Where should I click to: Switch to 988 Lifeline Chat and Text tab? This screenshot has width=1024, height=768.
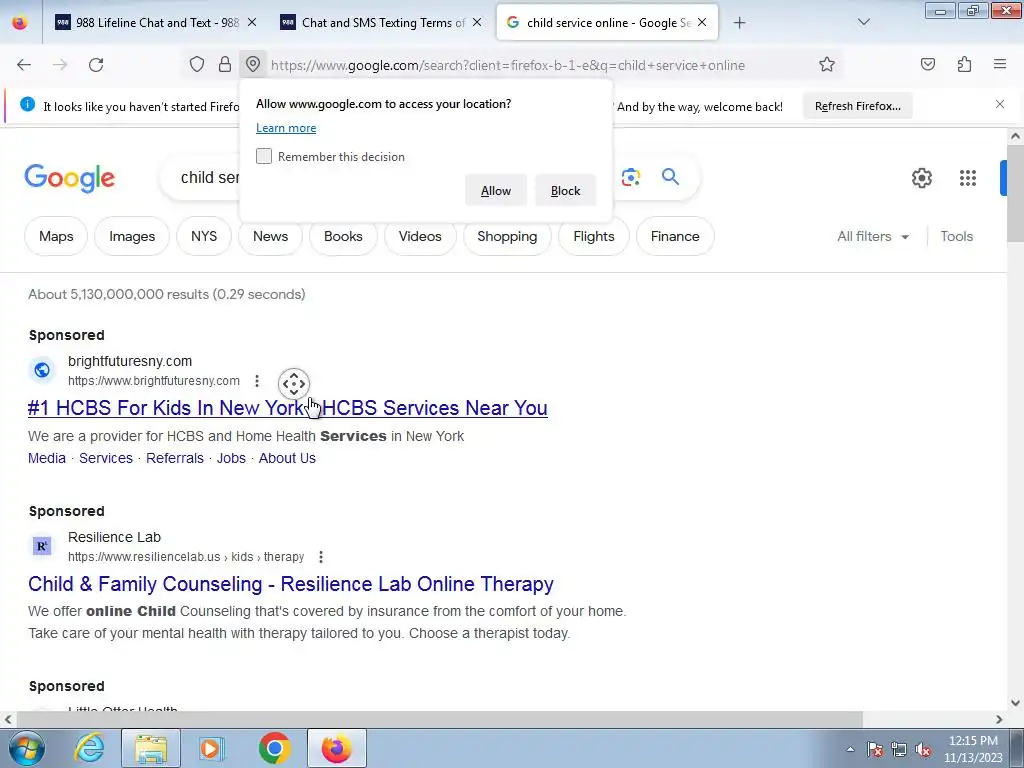[147, 23]
